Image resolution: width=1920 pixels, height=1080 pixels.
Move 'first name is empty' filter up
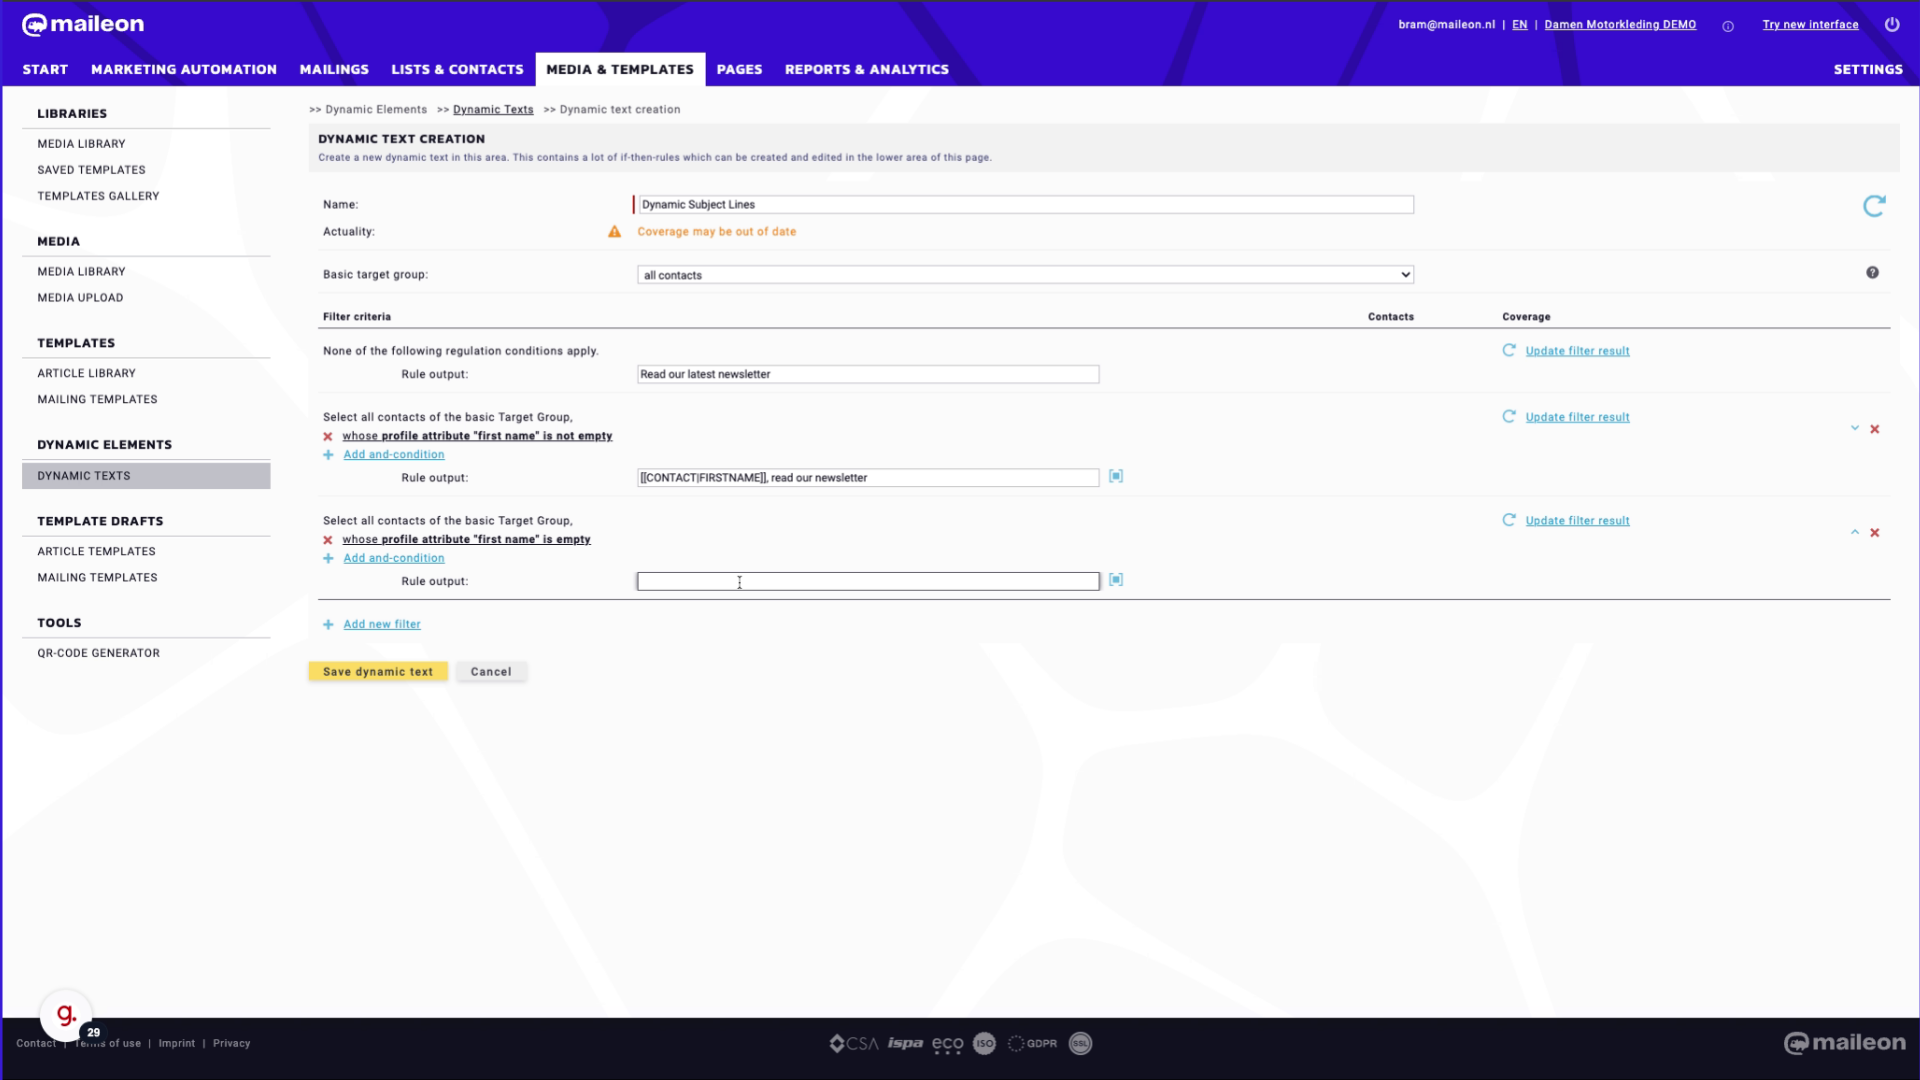[x=1855, y=532]
